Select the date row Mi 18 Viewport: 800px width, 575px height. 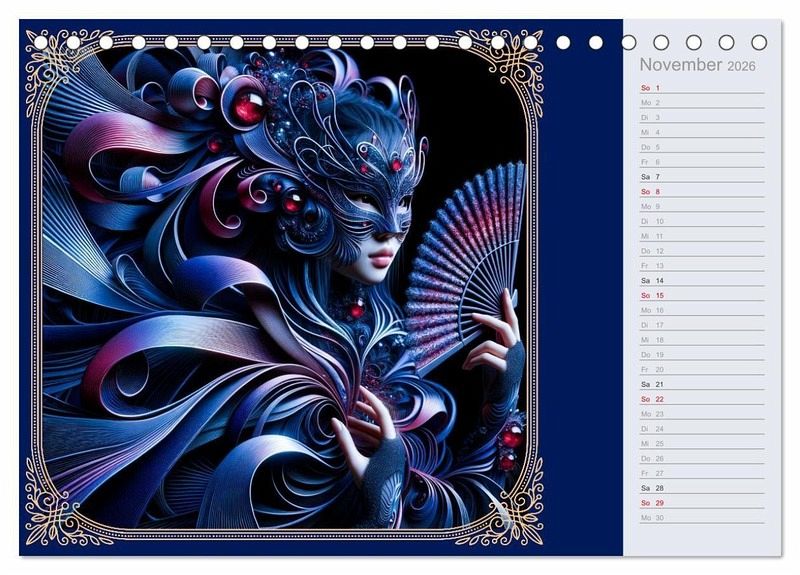point(702,339)
